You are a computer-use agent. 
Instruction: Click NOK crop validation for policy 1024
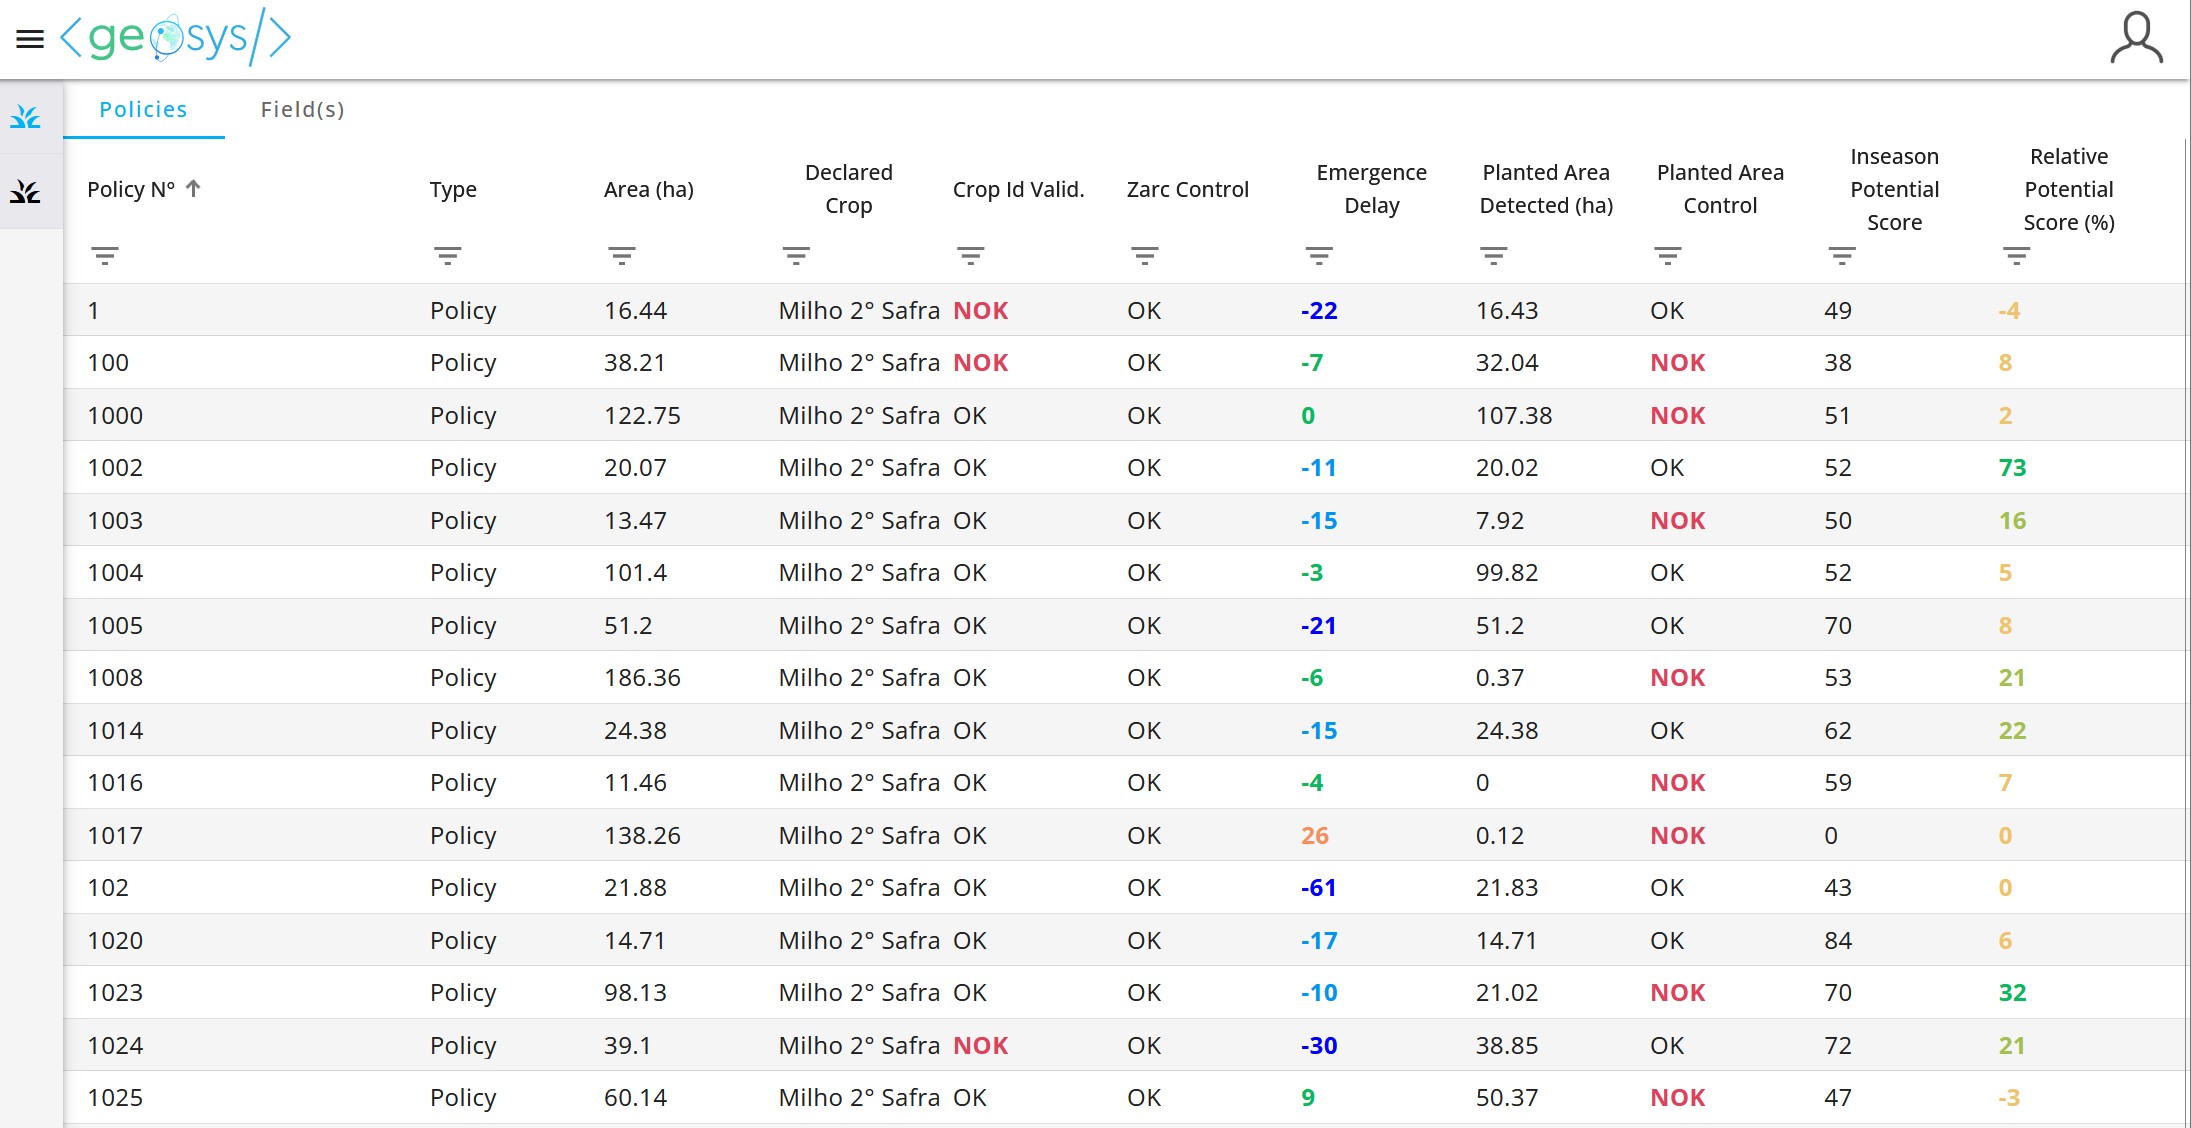click(980, 1046)
